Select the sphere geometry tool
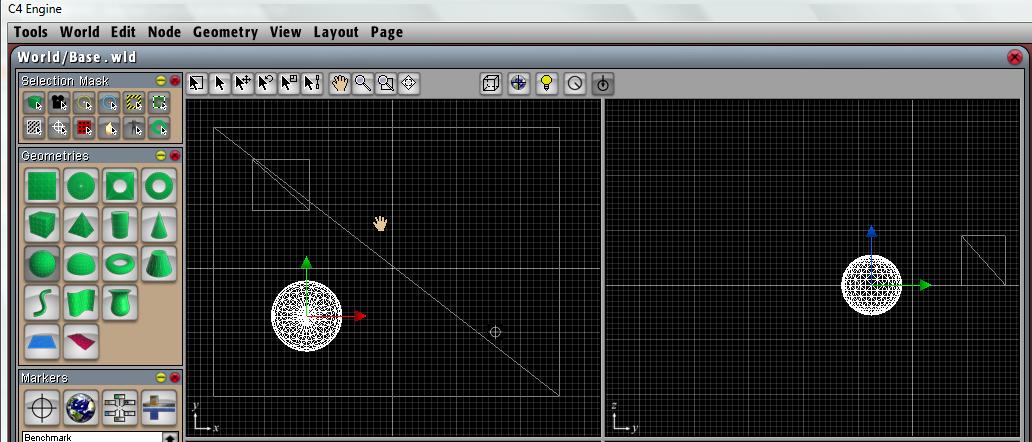 pos(42,264)
